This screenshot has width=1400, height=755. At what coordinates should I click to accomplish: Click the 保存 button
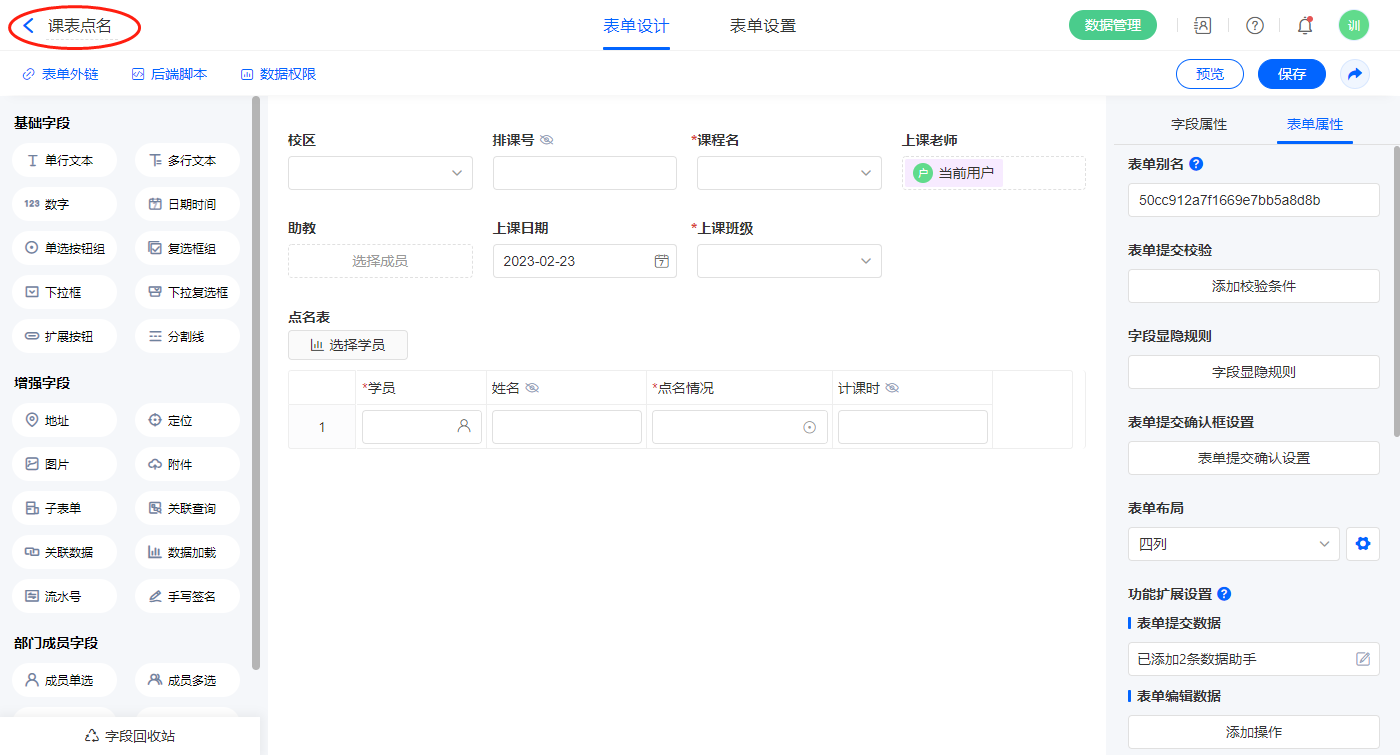[x=1291, y=74]
